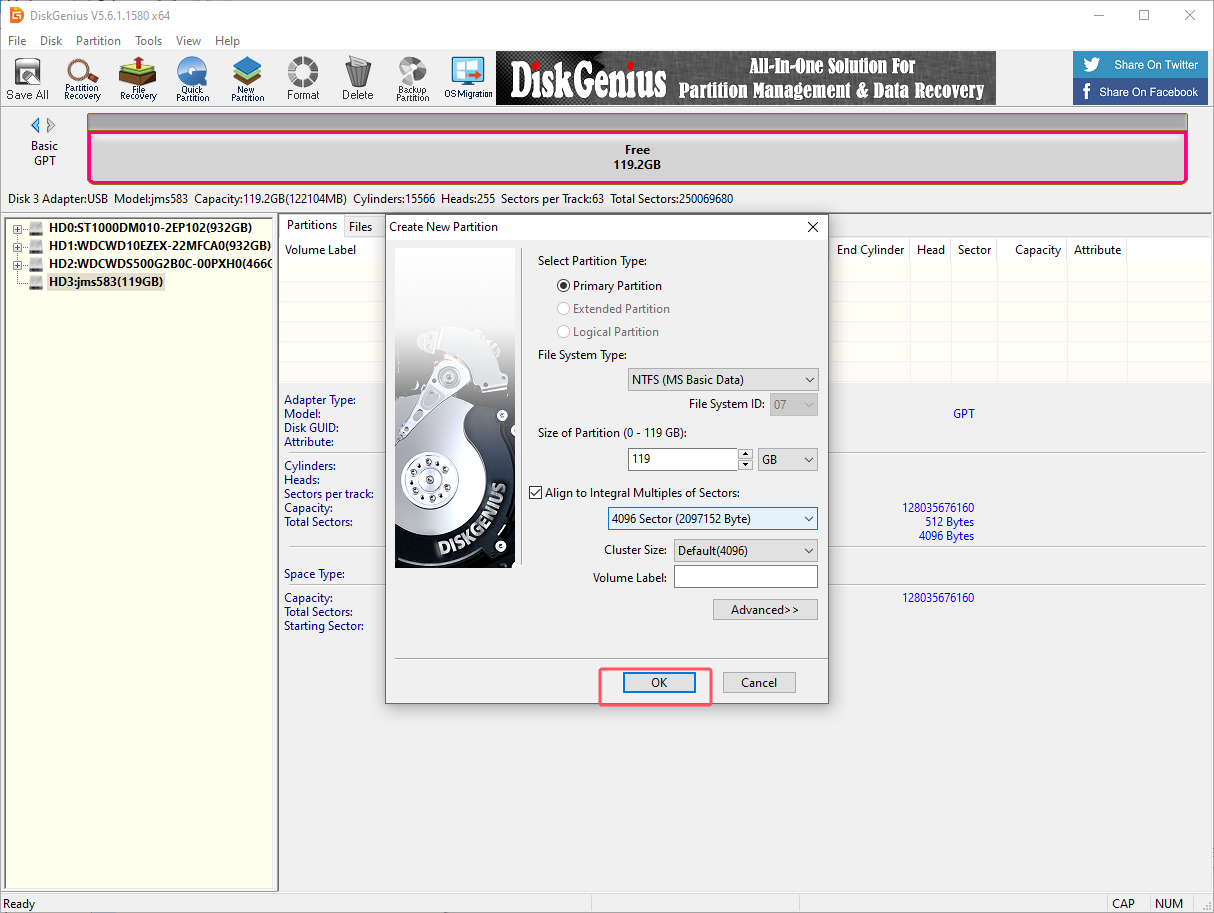Click the Advanced>> button
The image size is (1214, 913).
[765, 610]
